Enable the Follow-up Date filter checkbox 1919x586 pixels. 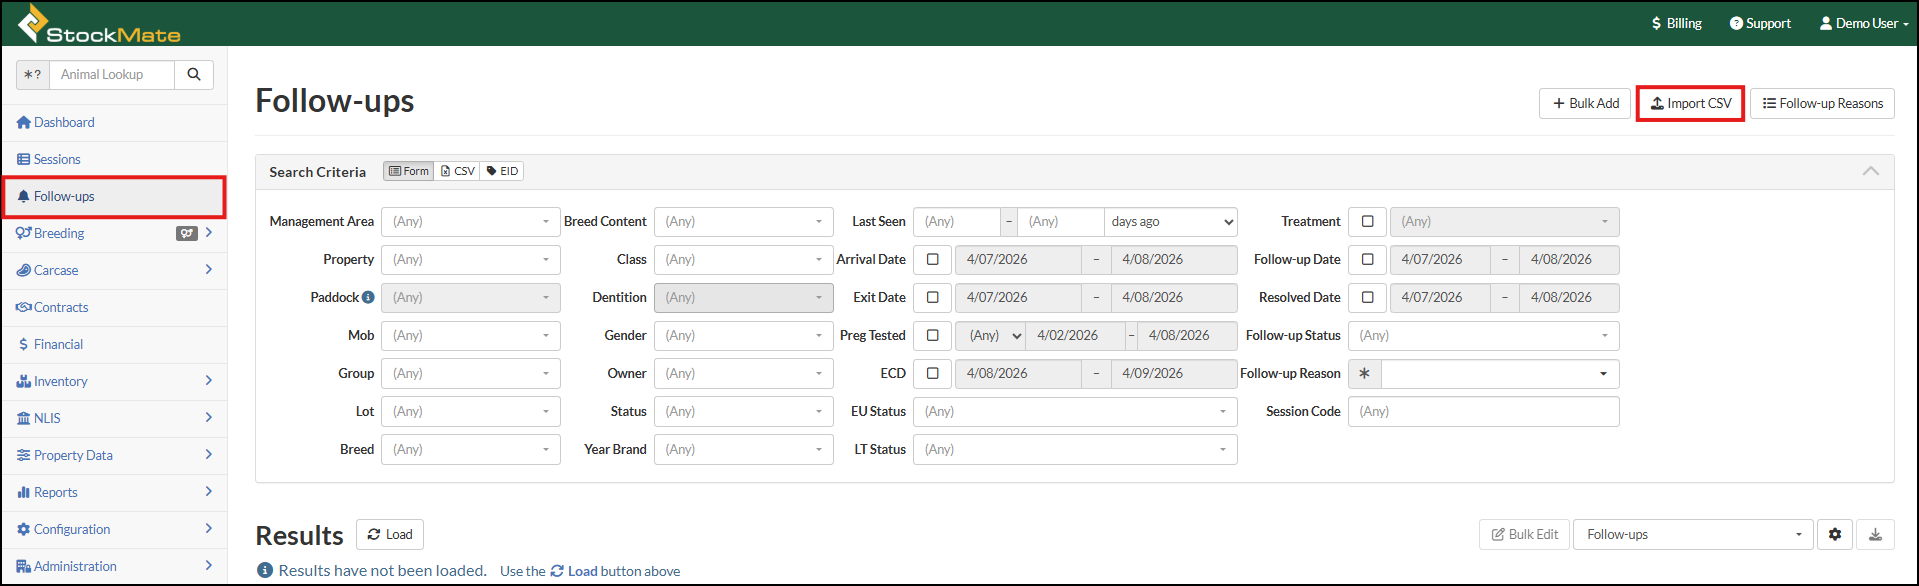(1368, 259)
